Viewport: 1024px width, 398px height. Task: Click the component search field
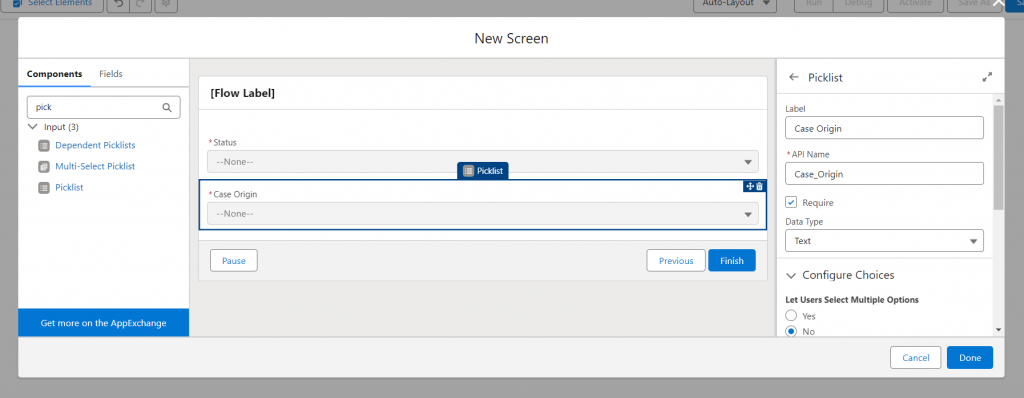[x=103, y=107]
